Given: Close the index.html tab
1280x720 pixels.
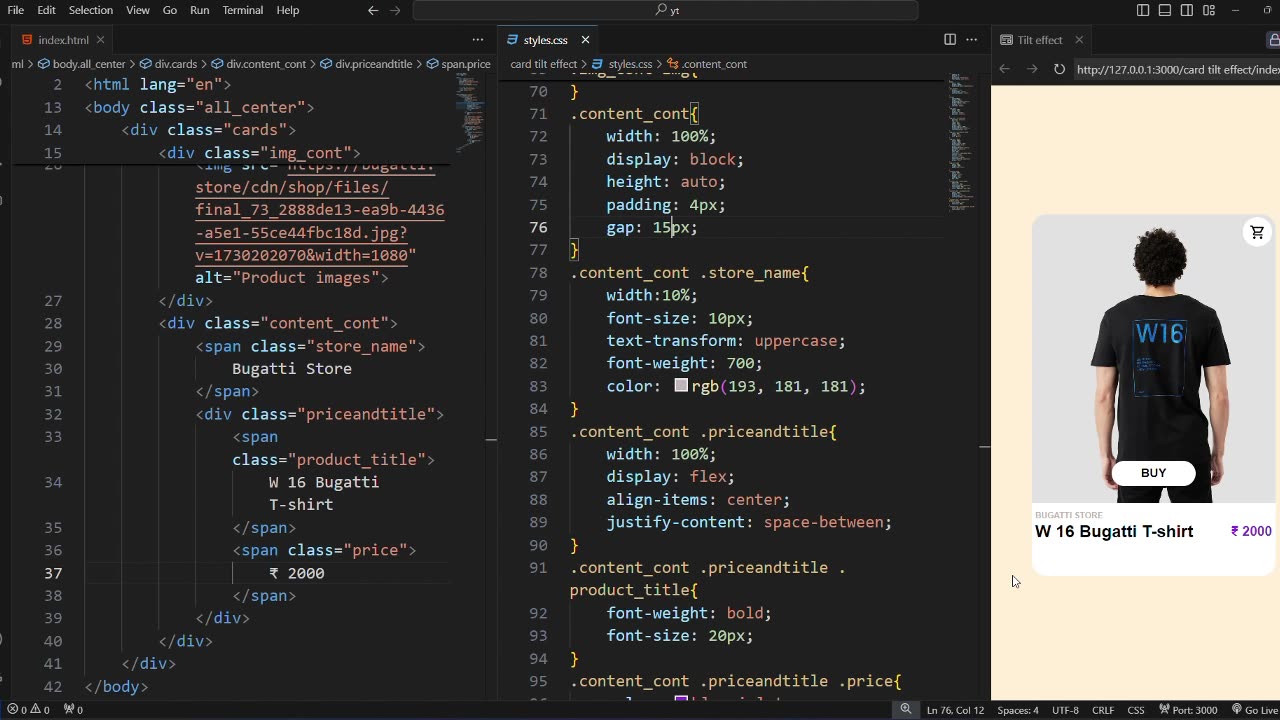Looking at the screenshot, I should click(100, 40).
